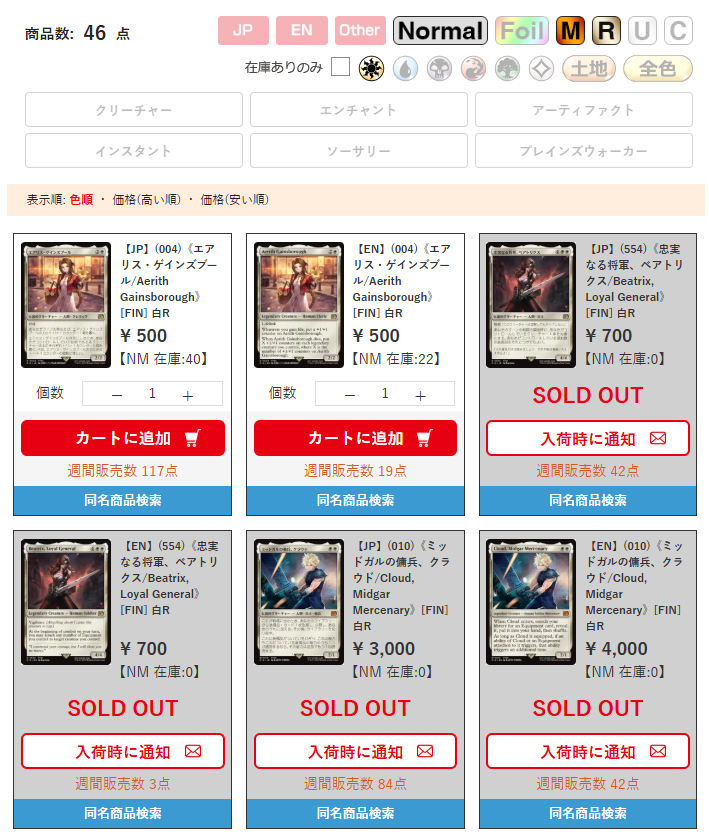Image resolution: width=709 pixels, height=839 pixels.
Task: Toggle the Foil finish filter
Action: coord(522,30)
